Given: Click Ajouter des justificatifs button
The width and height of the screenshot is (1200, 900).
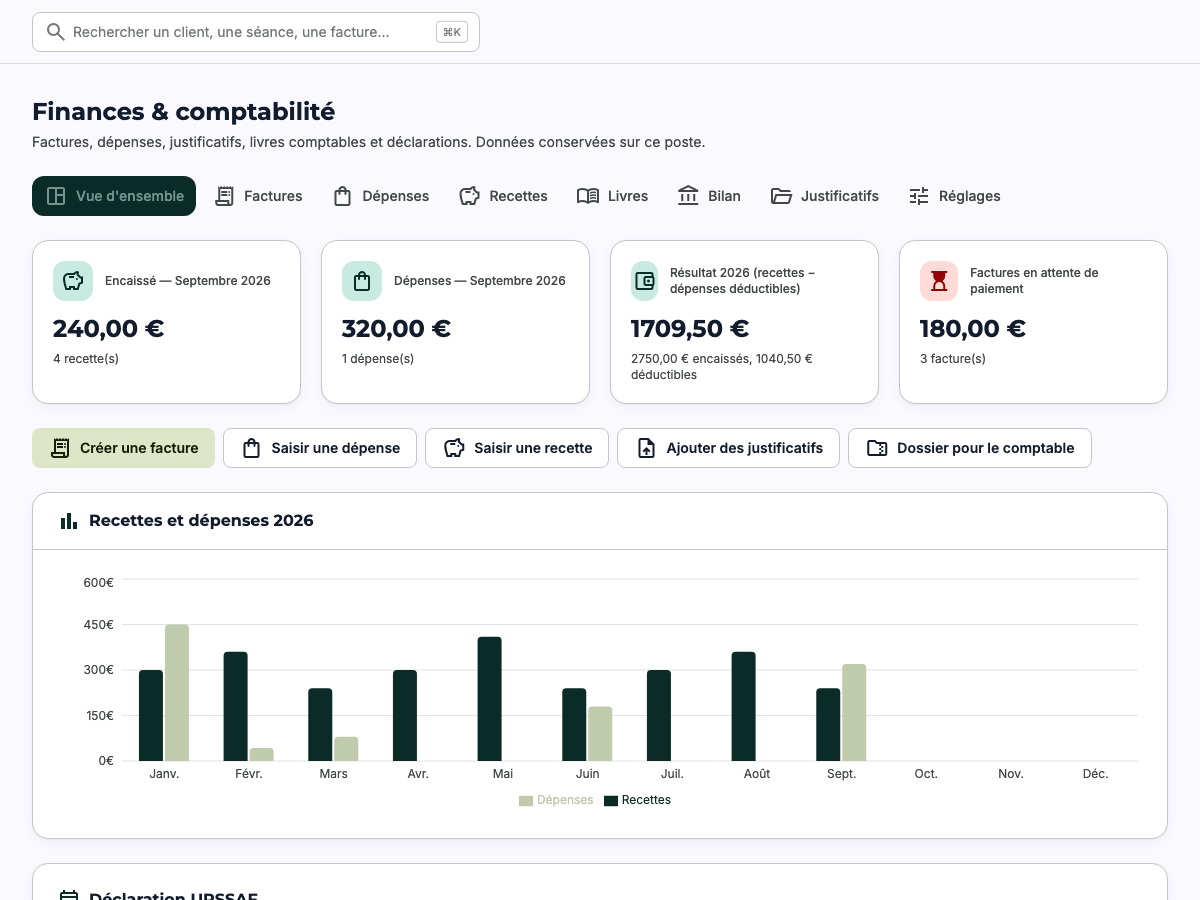Looking at the screenshot, I should pos(728,448).
